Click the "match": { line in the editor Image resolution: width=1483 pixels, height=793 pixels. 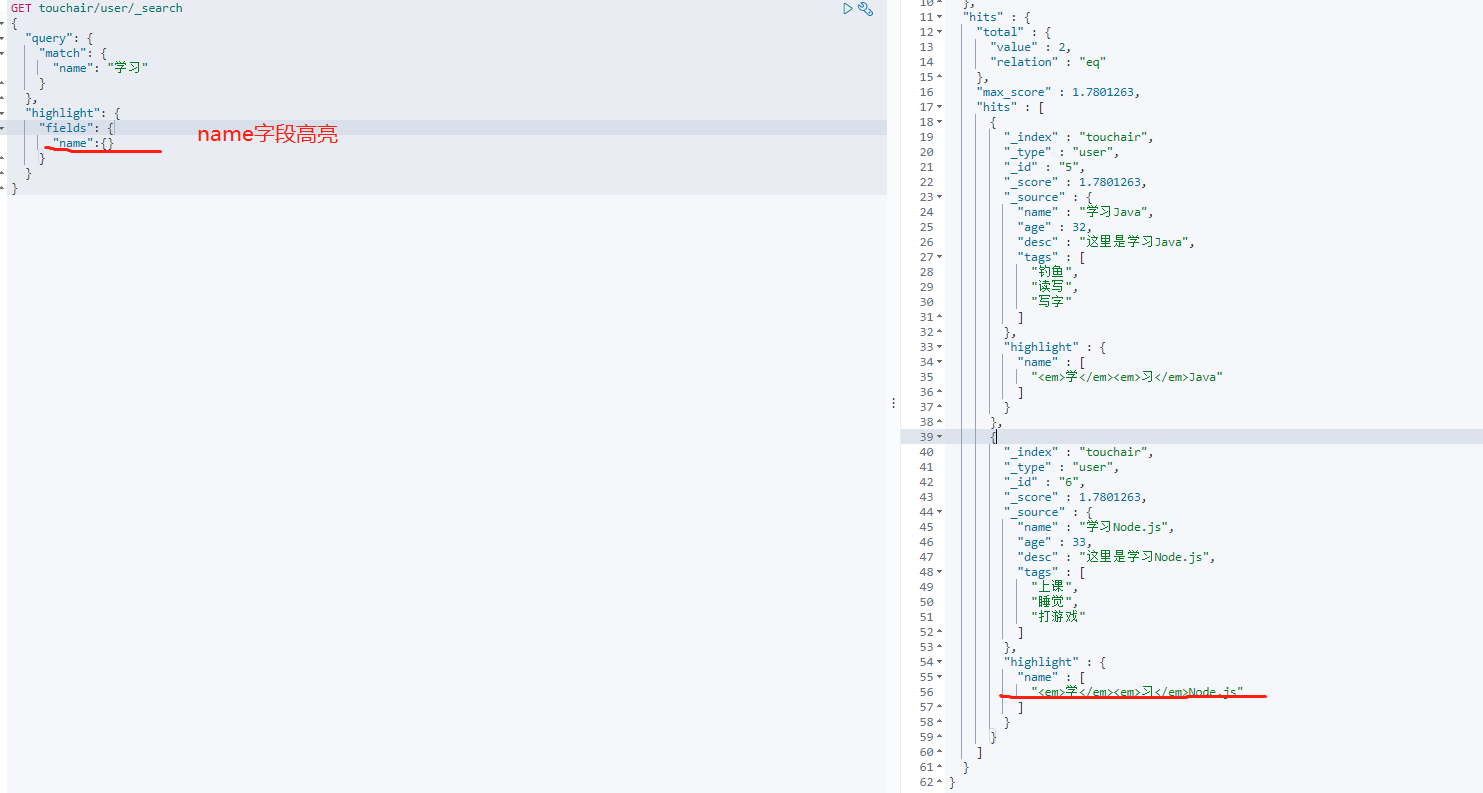click(x=73, y=53)
